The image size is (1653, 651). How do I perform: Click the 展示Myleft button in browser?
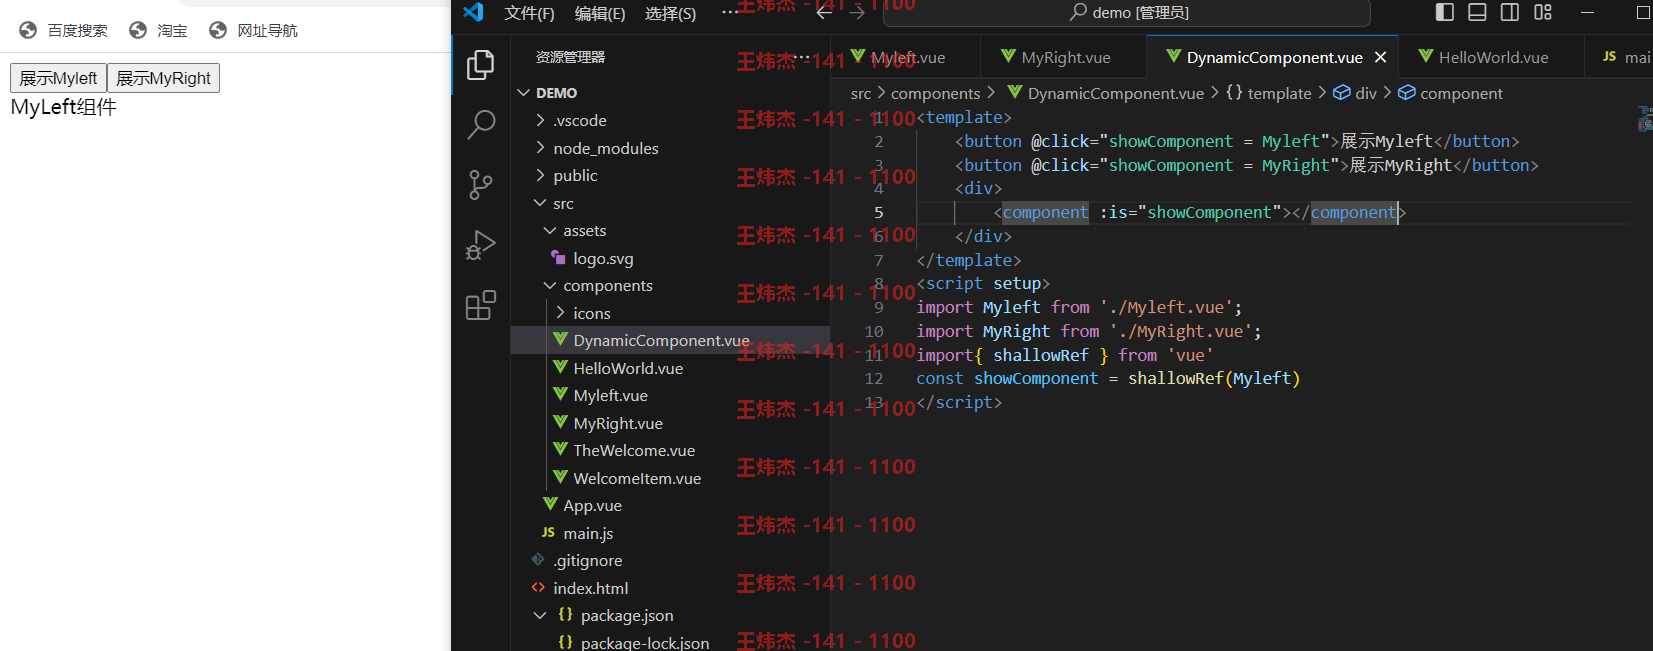[58, 78]
